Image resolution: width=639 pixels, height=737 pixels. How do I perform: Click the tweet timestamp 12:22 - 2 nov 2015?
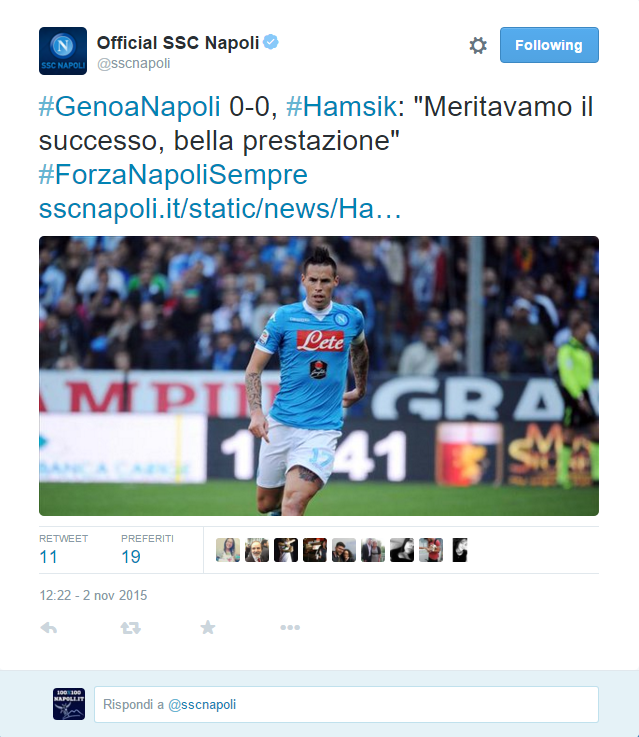click(93, 596)
